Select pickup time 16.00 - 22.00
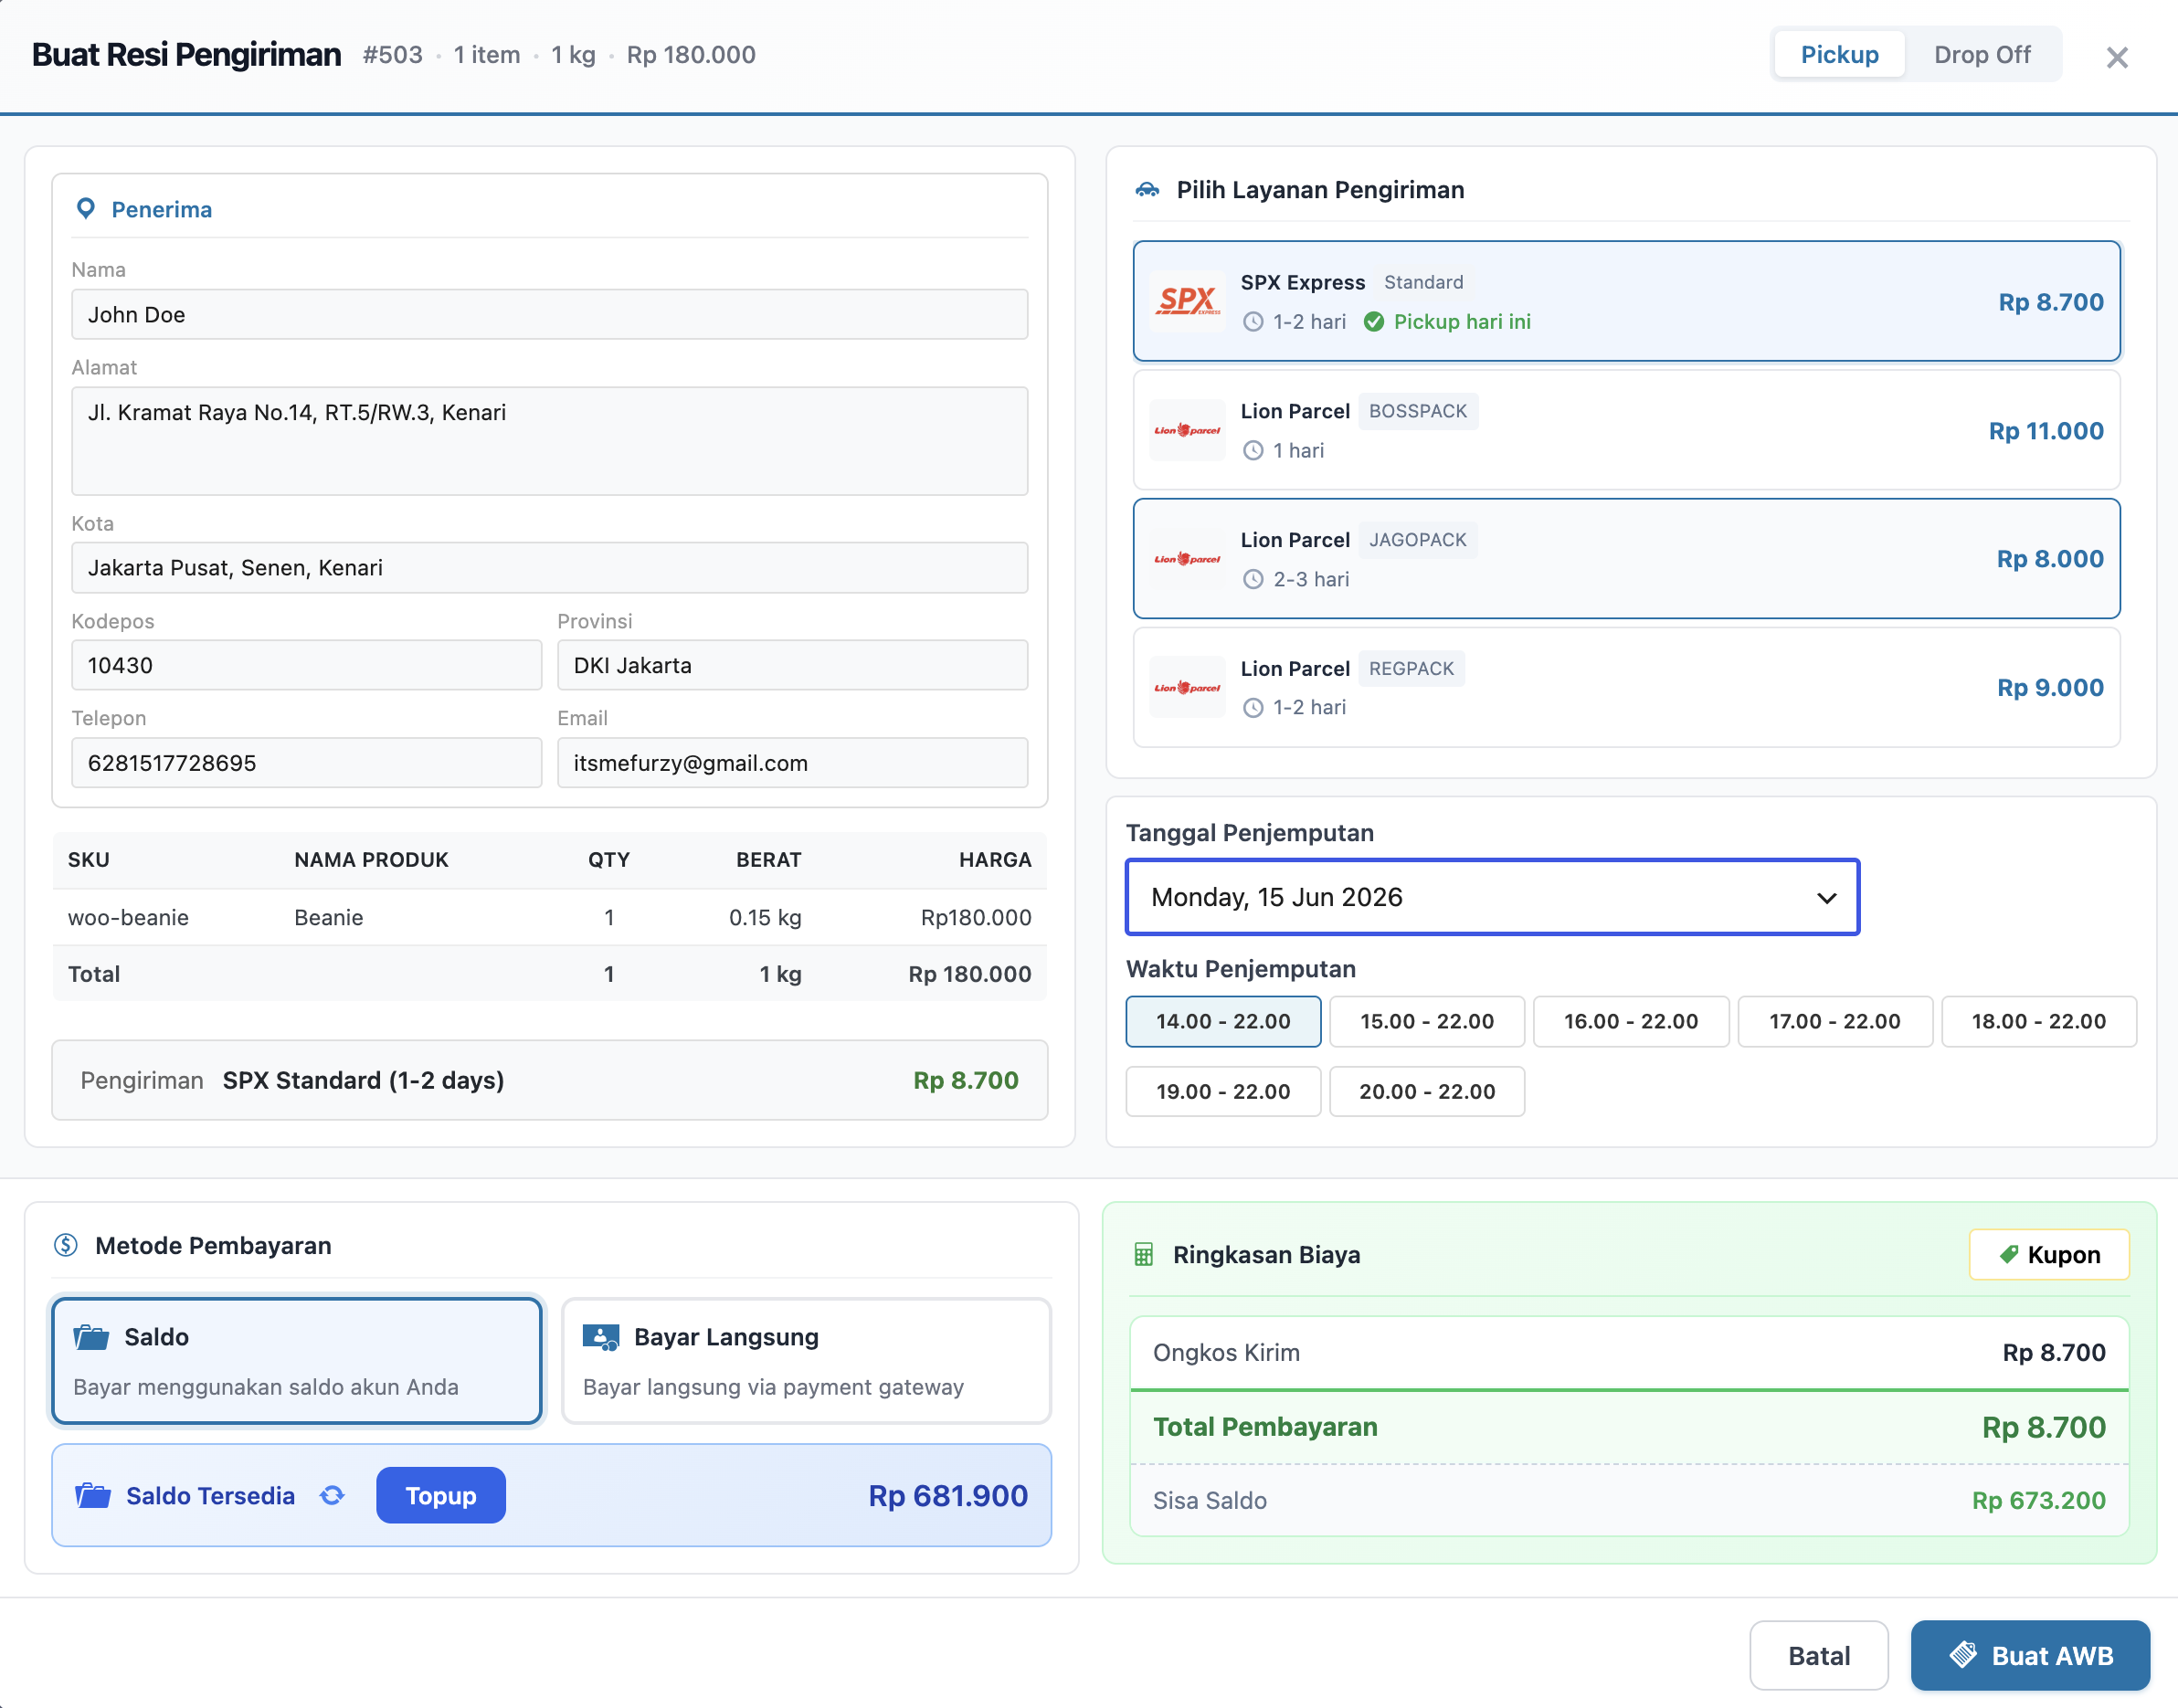This screenshot has height=1708, width=2178. point(1631,1021)
